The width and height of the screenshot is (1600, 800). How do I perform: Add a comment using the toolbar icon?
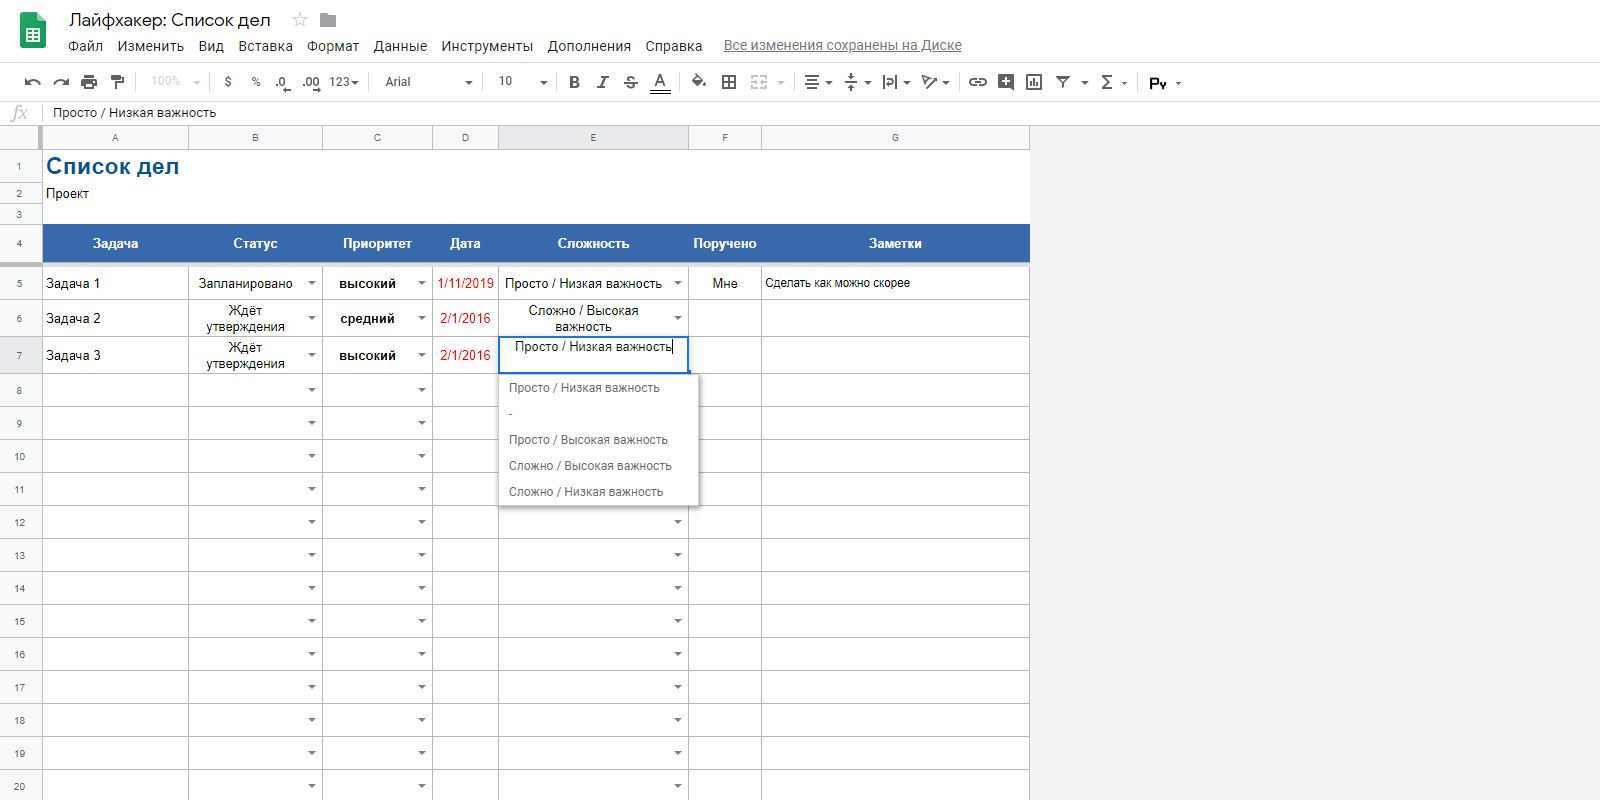[x=1006, y=82]
